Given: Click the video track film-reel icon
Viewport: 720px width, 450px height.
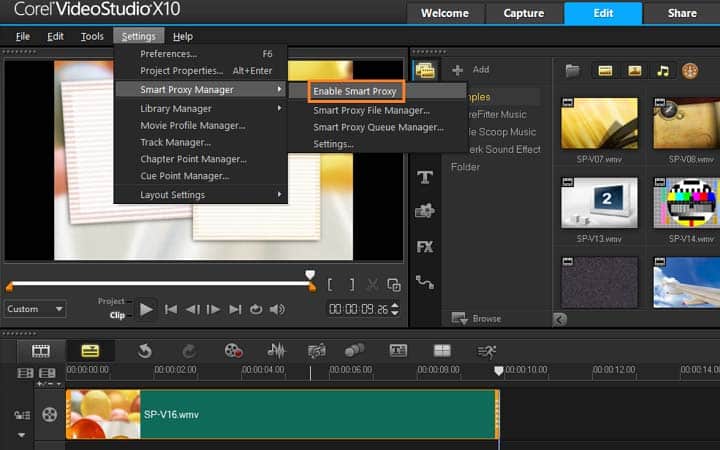Looking at the screenshot, I should [50, 415].
